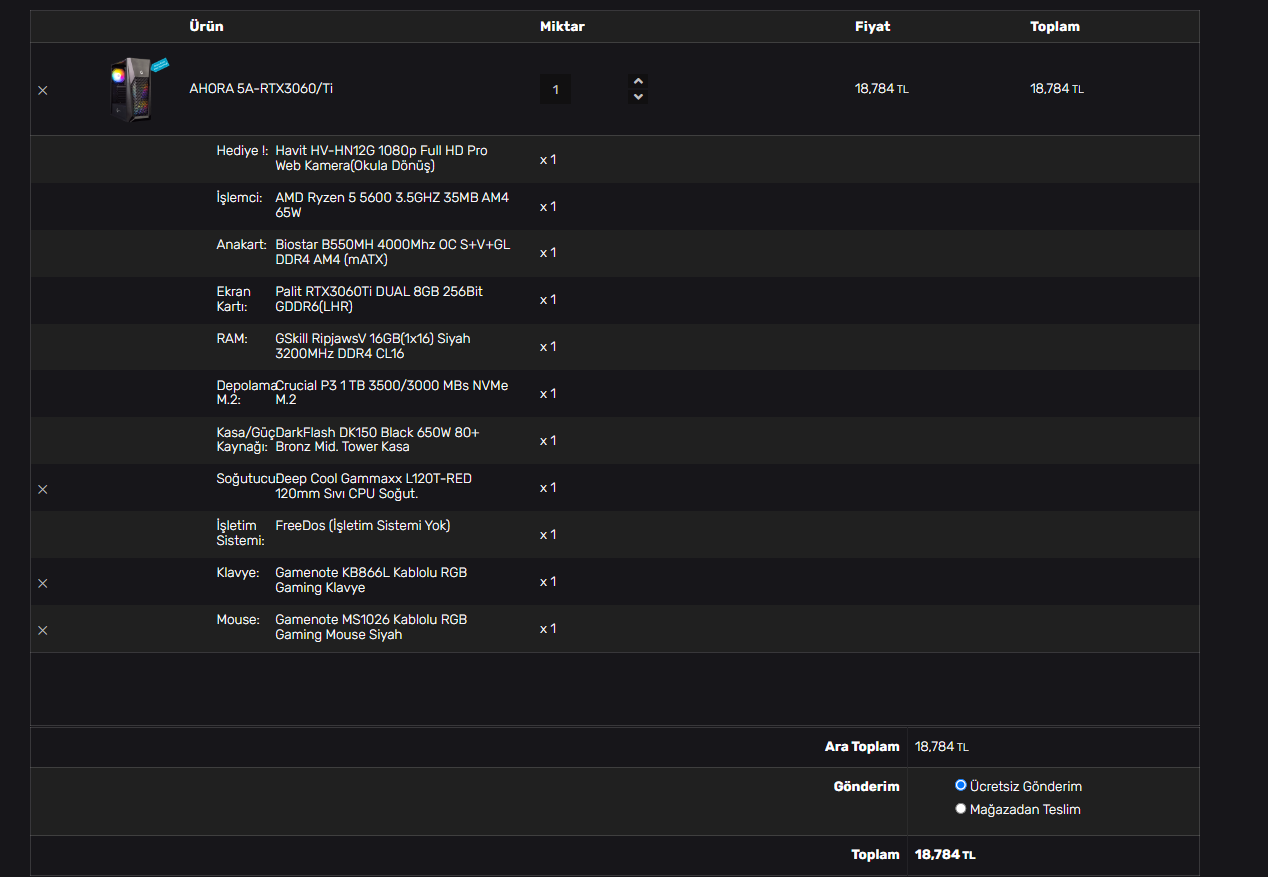Select the Ücretsiz Gönderim shipping option
Viewport: 1268px width, 877px height.
click(x=961, y=786)
